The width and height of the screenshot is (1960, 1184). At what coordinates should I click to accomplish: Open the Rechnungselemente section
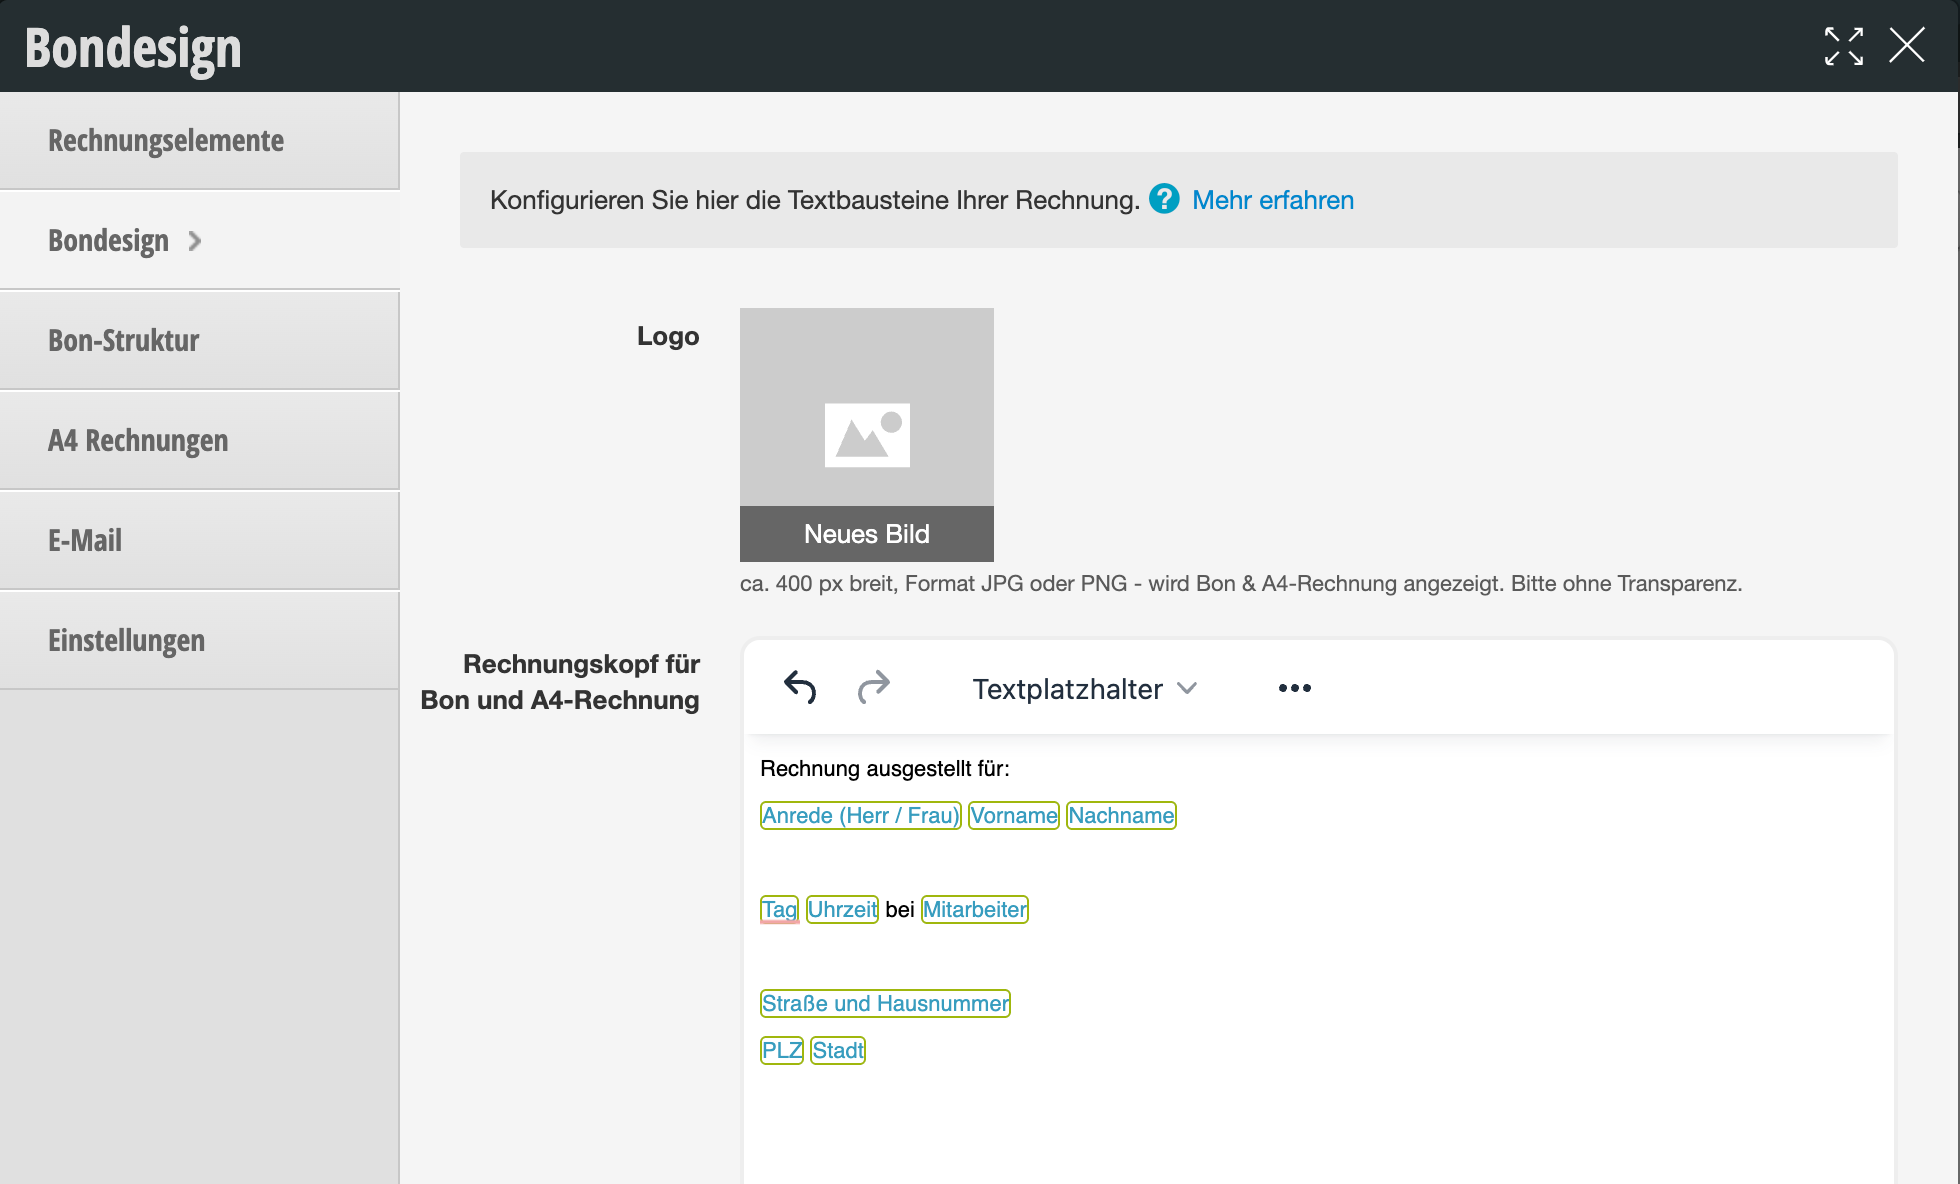pos(166,141)
